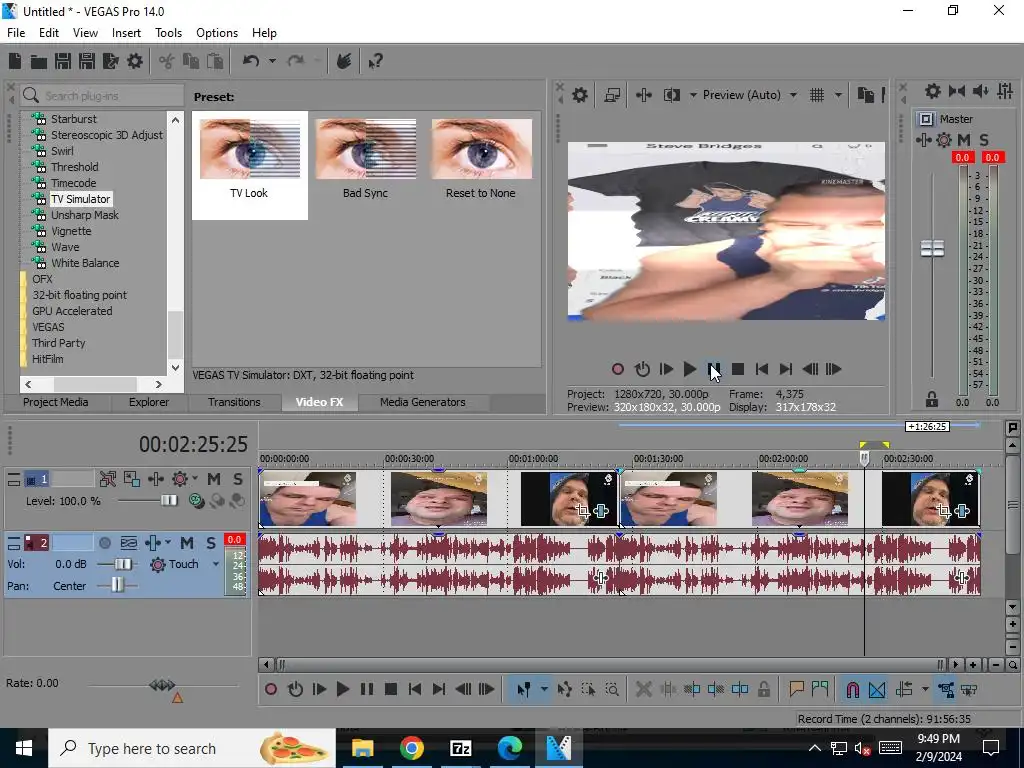Select the Normal Edit Tool in bottom toolbar
The image size is (1024, 768).
523,689
